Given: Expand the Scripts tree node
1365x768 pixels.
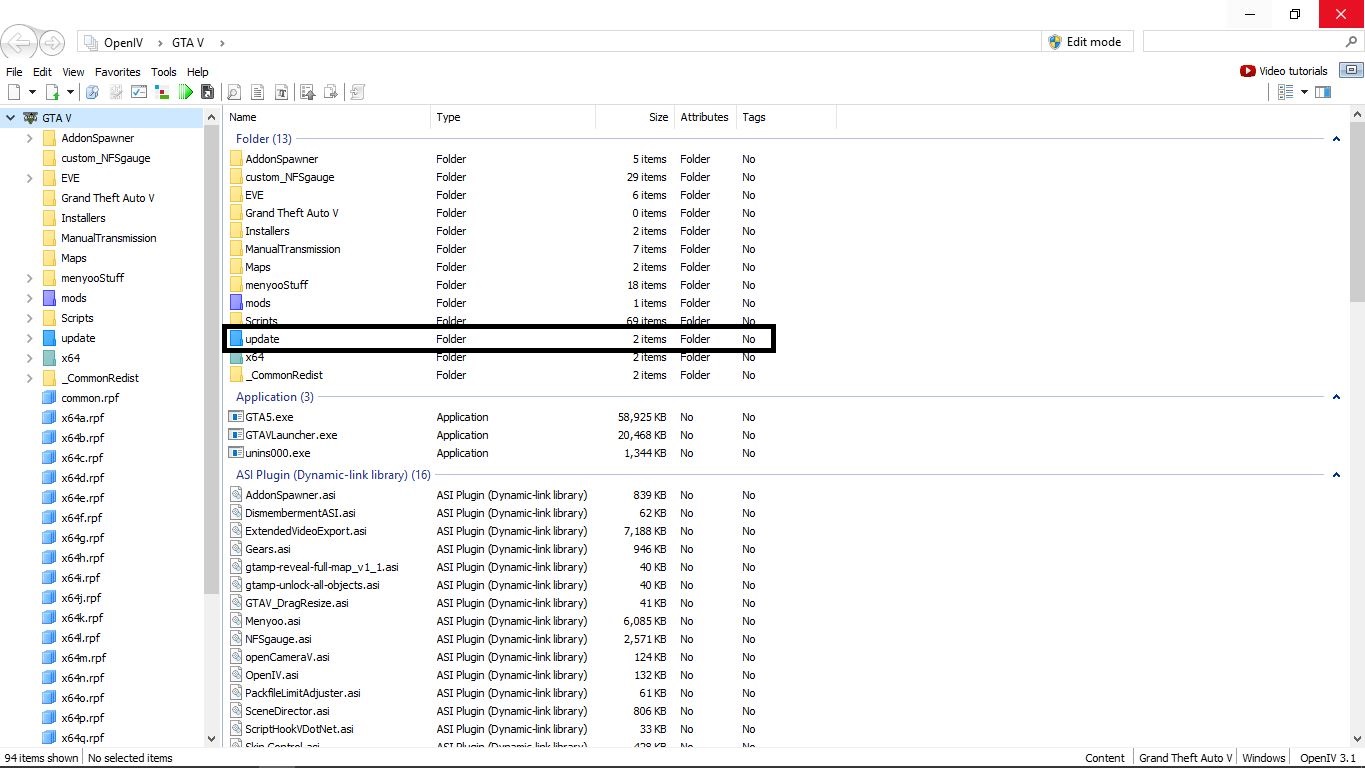Looking at the screenshot, I should (29, 318).
